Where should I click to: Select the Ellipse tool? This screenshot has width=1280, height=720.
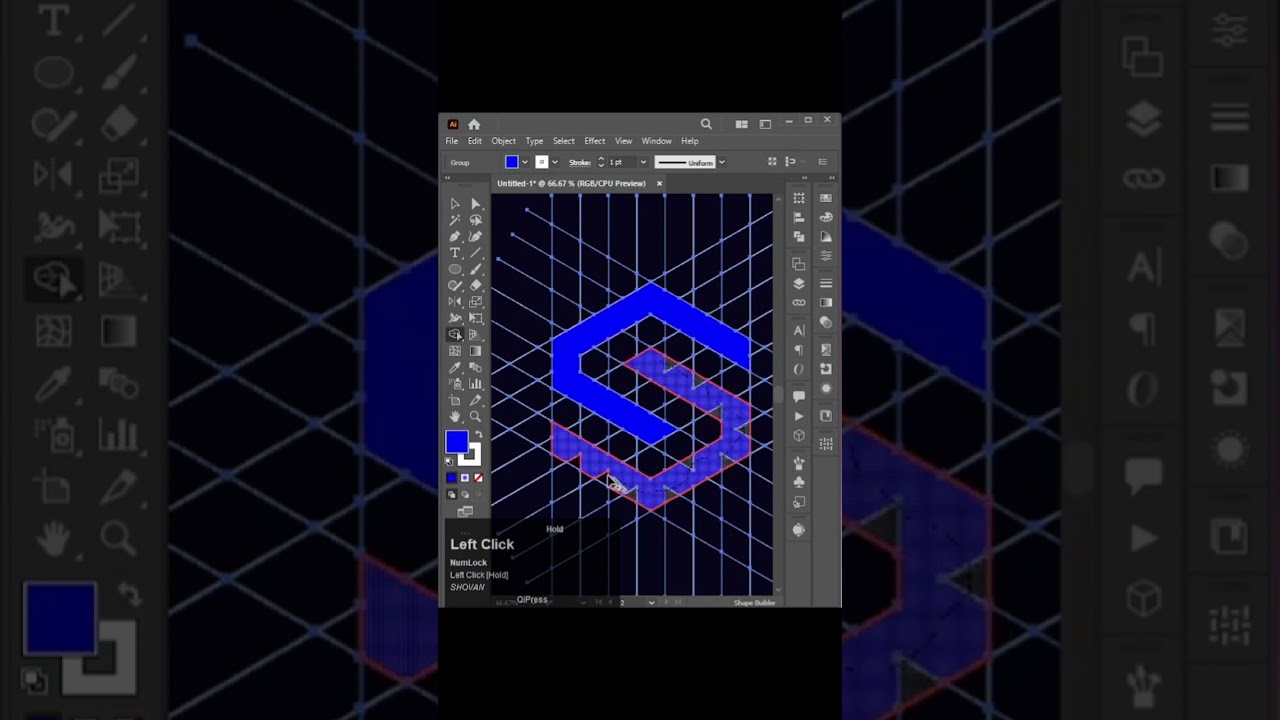(455, 269)
